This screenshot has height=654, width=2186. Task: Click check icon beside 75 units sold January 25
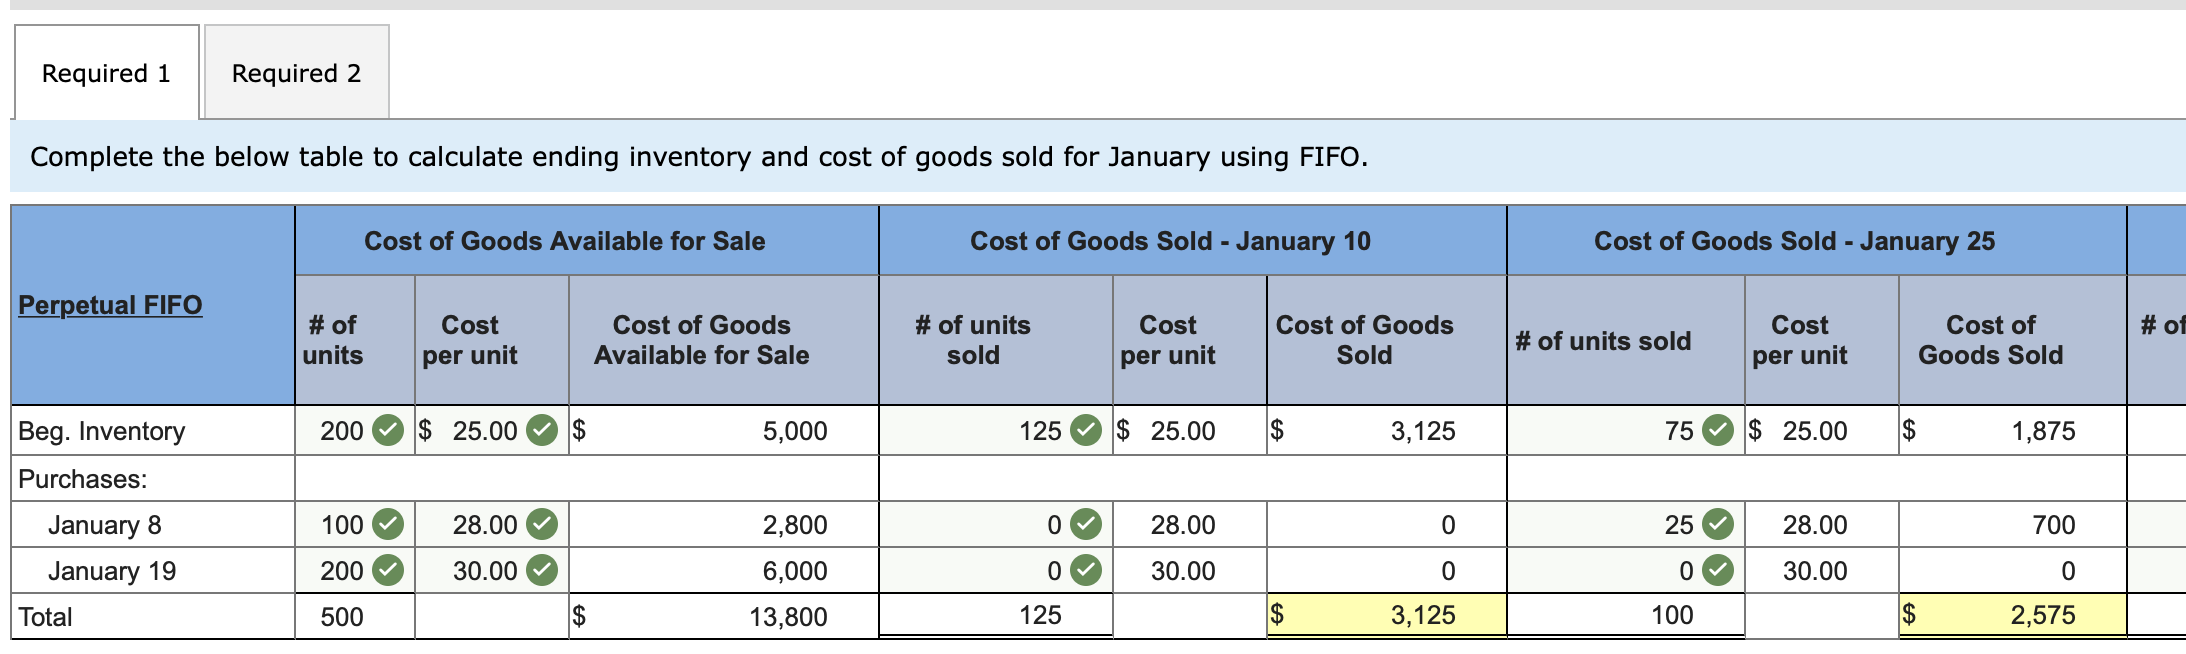pos(1718,431)
